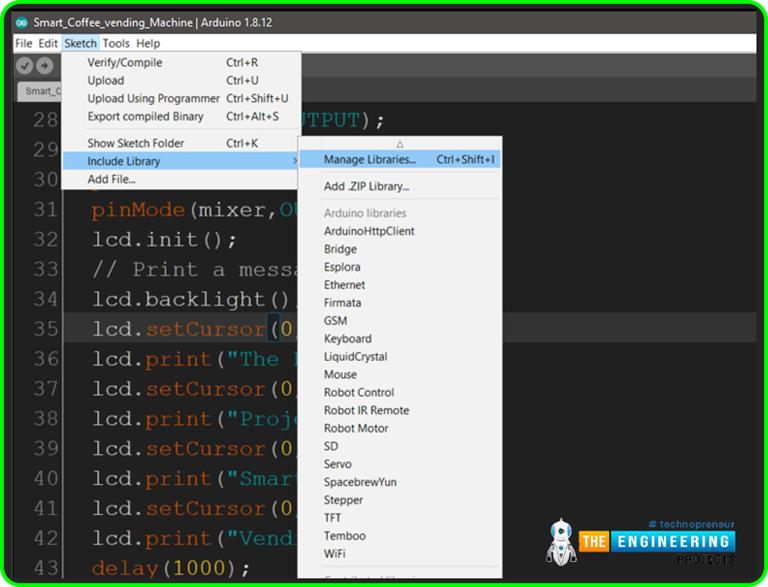Open the Help menu
The image size is (768, 587).
148,44
